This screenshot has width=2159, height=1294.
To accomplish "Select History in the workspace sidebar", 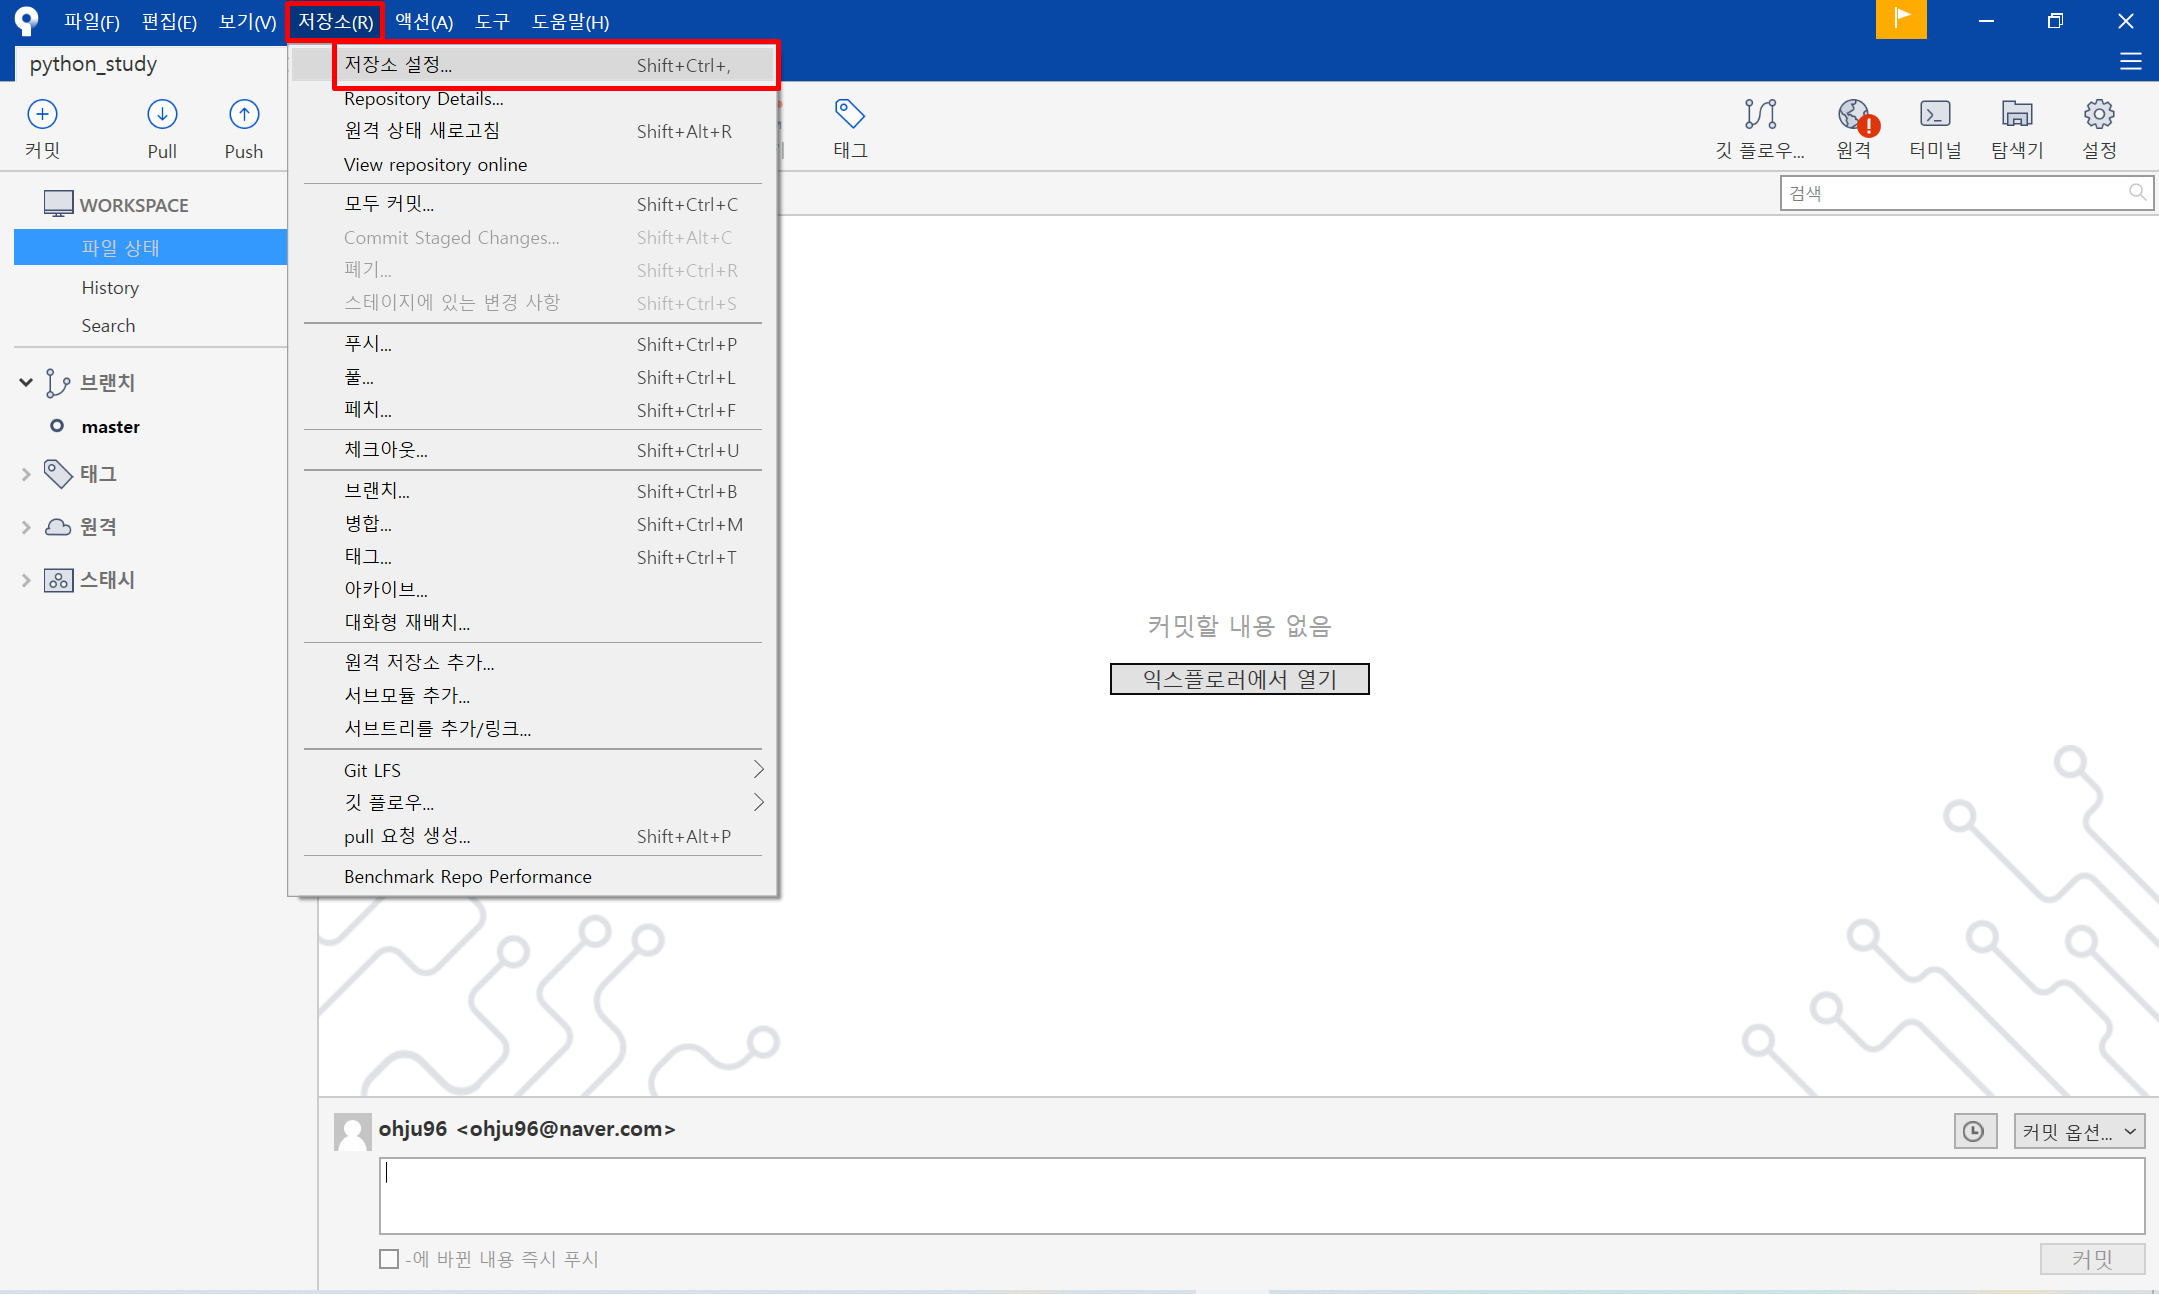I will [x=110, y=288].
